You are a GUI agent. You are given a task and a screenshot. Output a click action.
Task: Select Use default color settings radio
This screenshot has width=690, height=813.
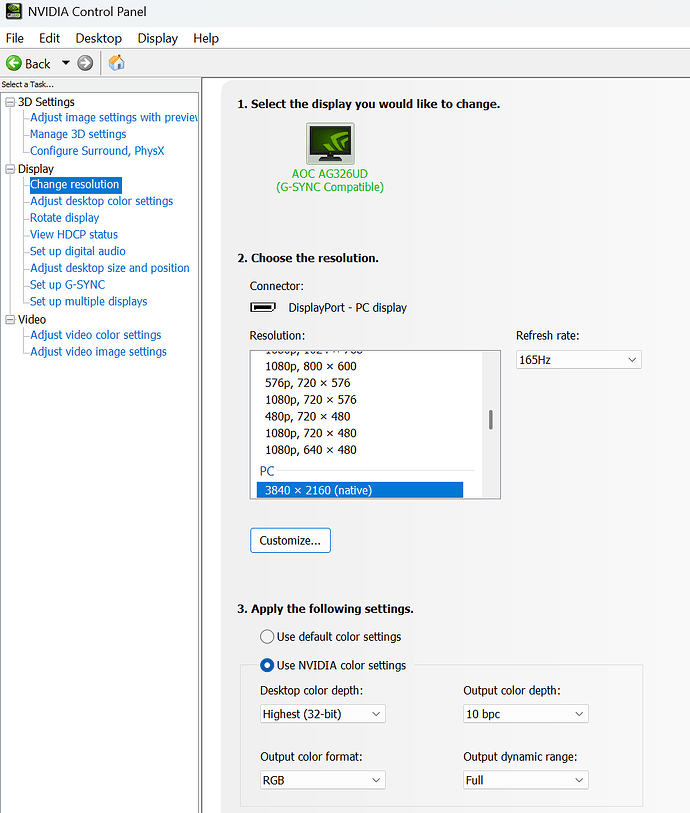pos(267,637)
